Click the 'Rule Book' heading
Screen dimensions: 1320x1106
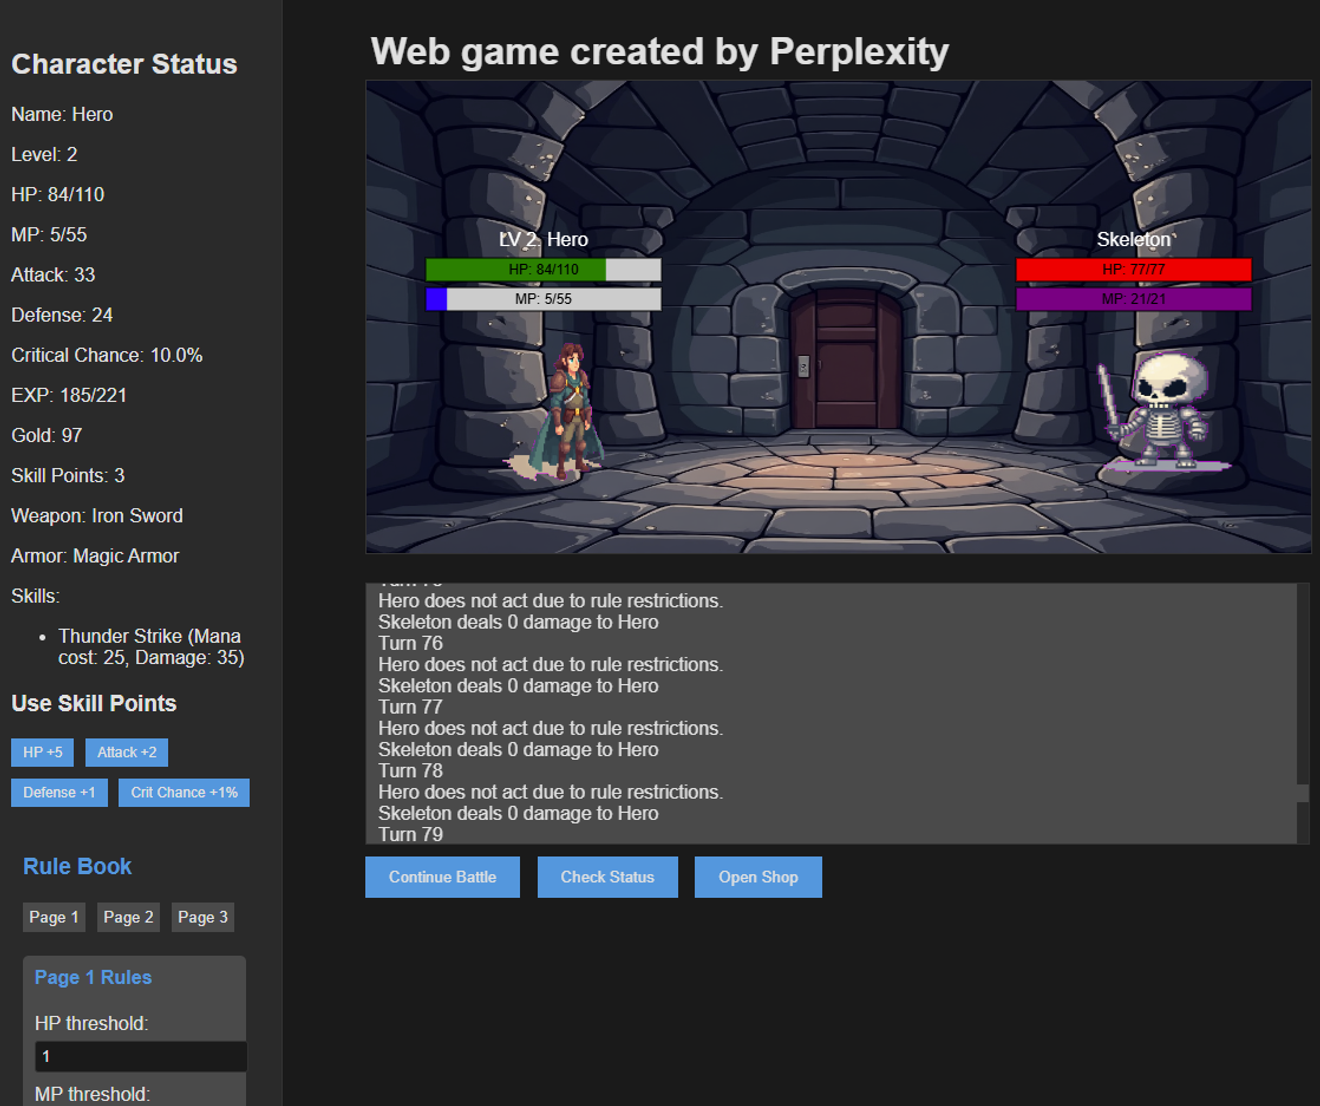point(77,866)
